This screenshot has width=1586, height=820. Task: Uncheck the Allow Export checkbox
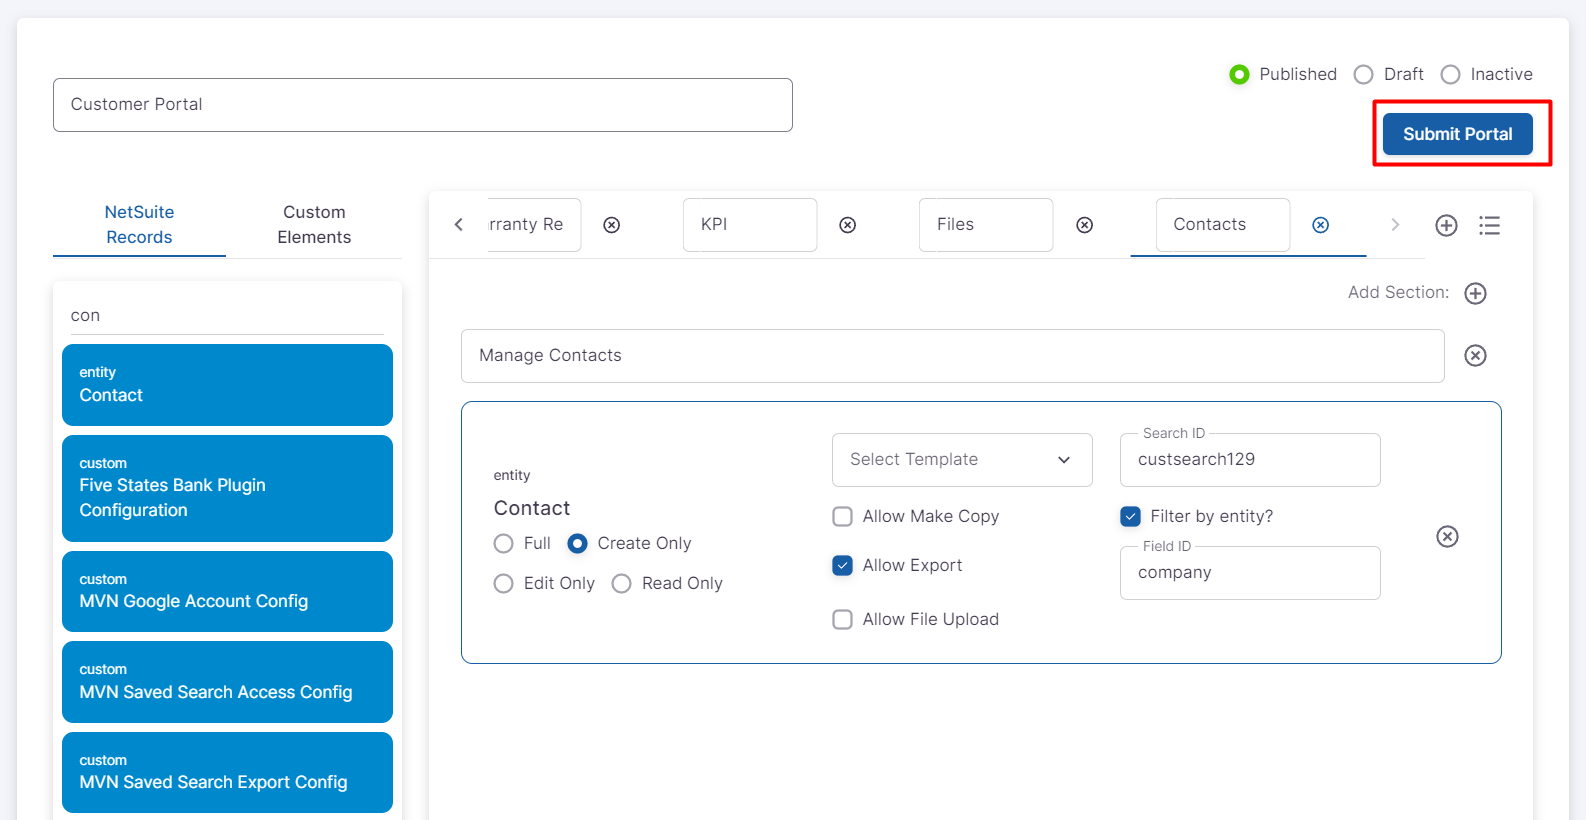843,565
